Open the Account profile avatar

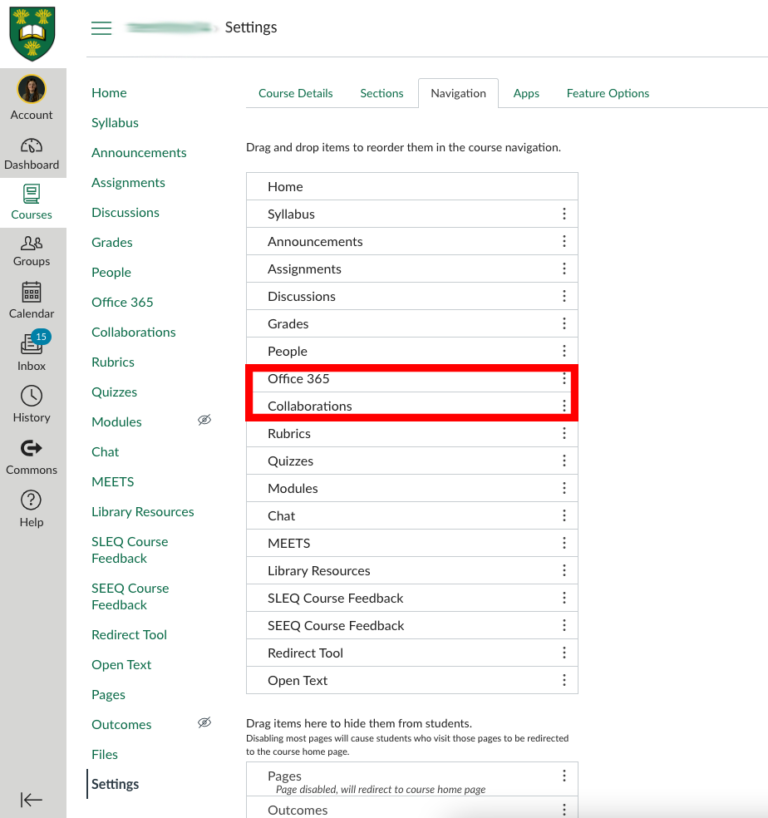(x=32, y=90)
